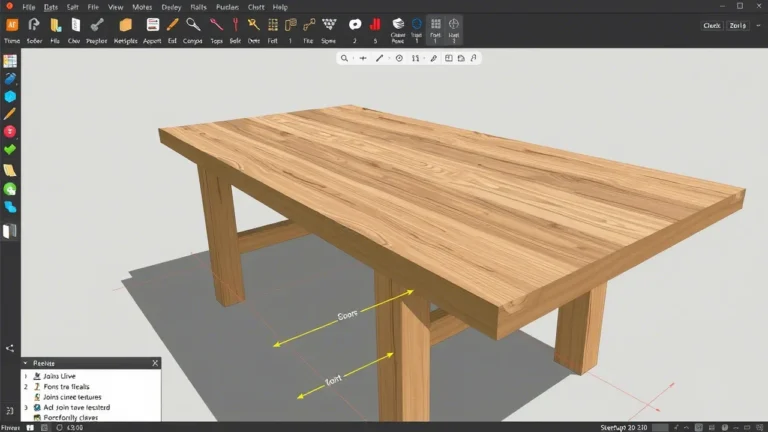768x432 pixels.
Task: Toggle the 'Fort 1' grid button
Action: pyautogui.click(x=435, y=30)
